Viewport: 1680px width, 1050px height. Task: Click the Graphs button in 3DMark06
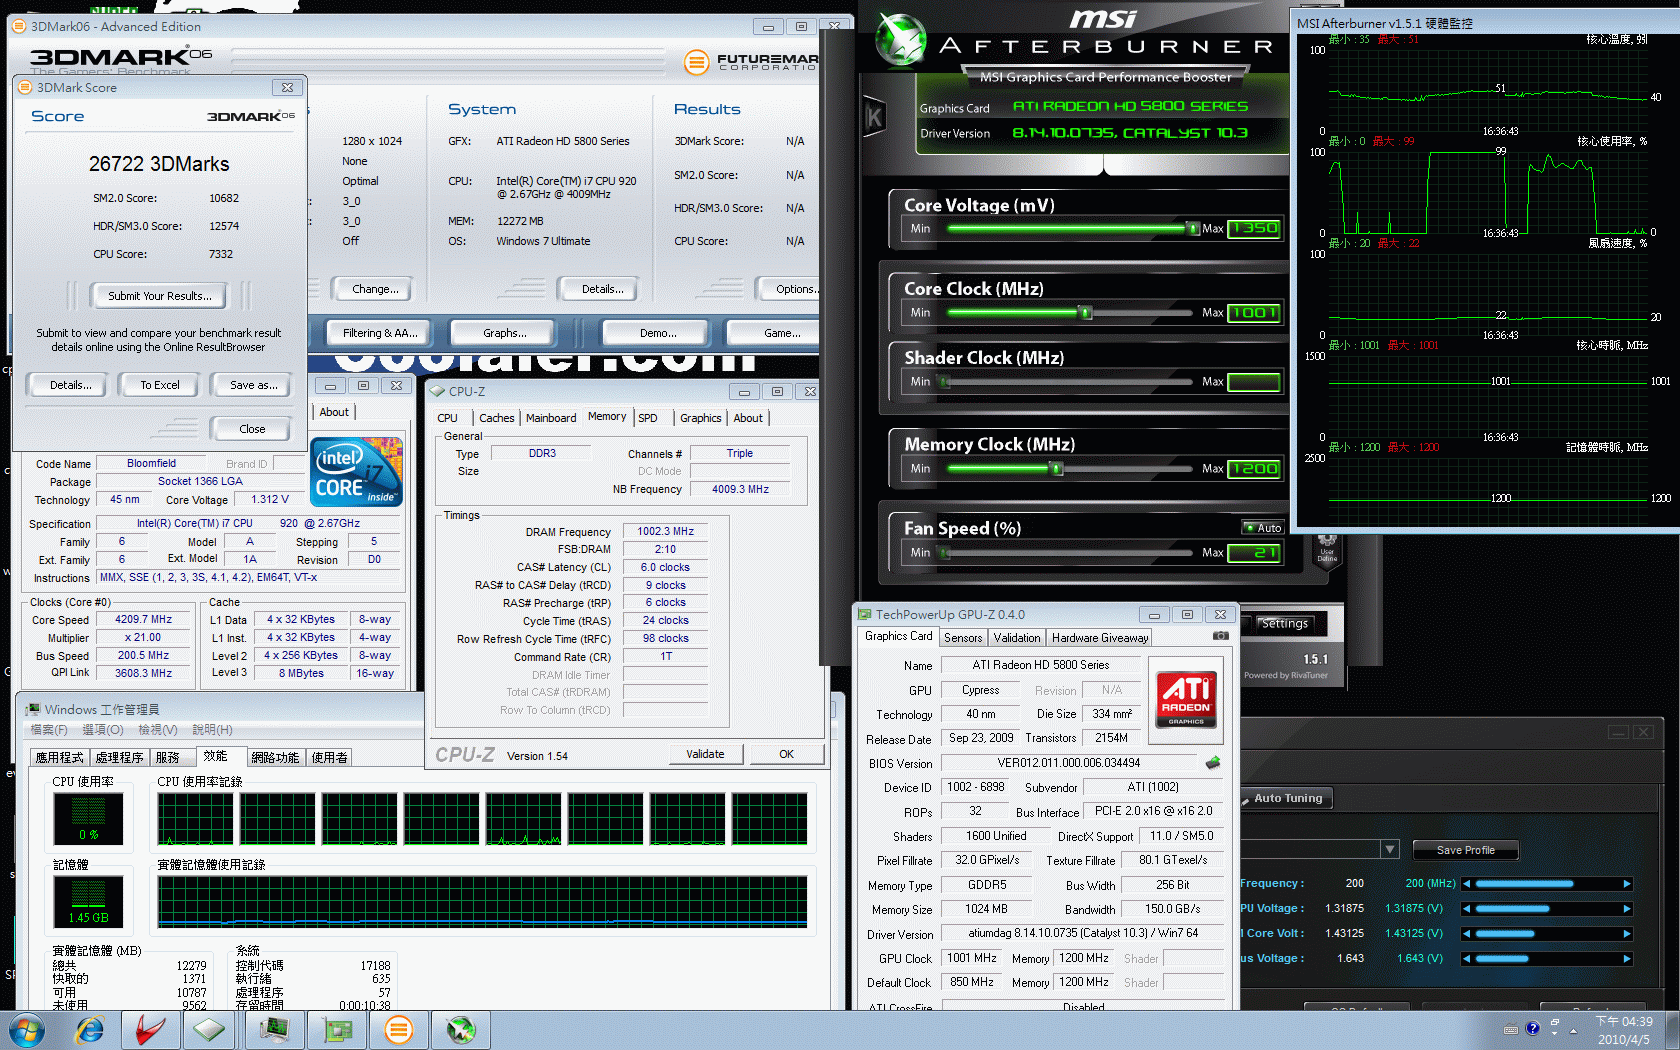point(505,333)
